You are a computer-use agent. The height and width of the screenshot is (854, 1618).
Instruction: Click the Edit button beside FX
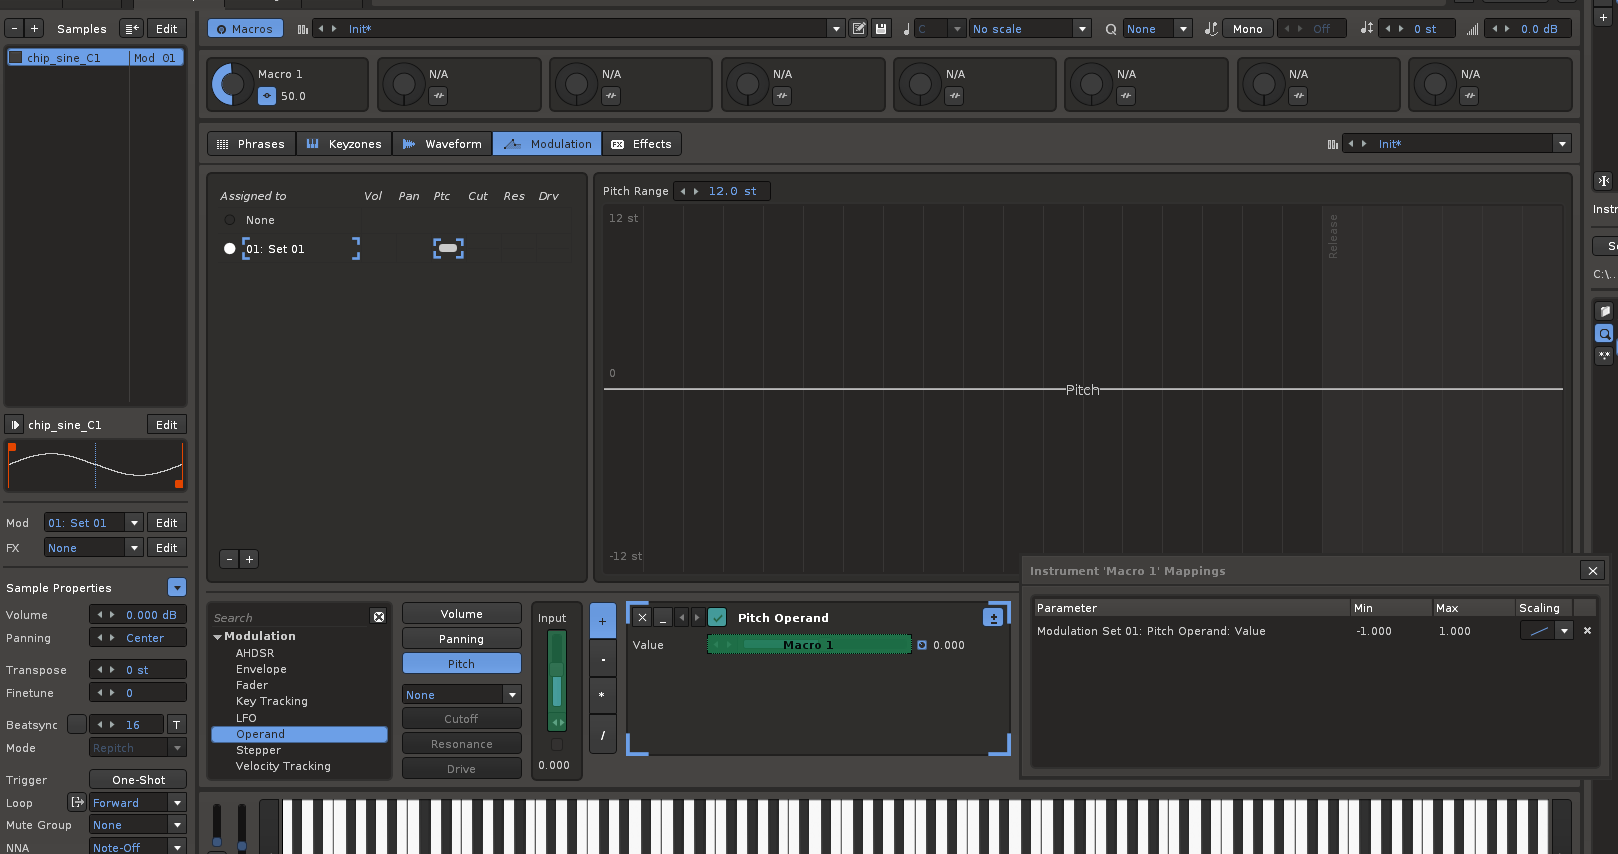pyautogui.click(x=166, y=548)
